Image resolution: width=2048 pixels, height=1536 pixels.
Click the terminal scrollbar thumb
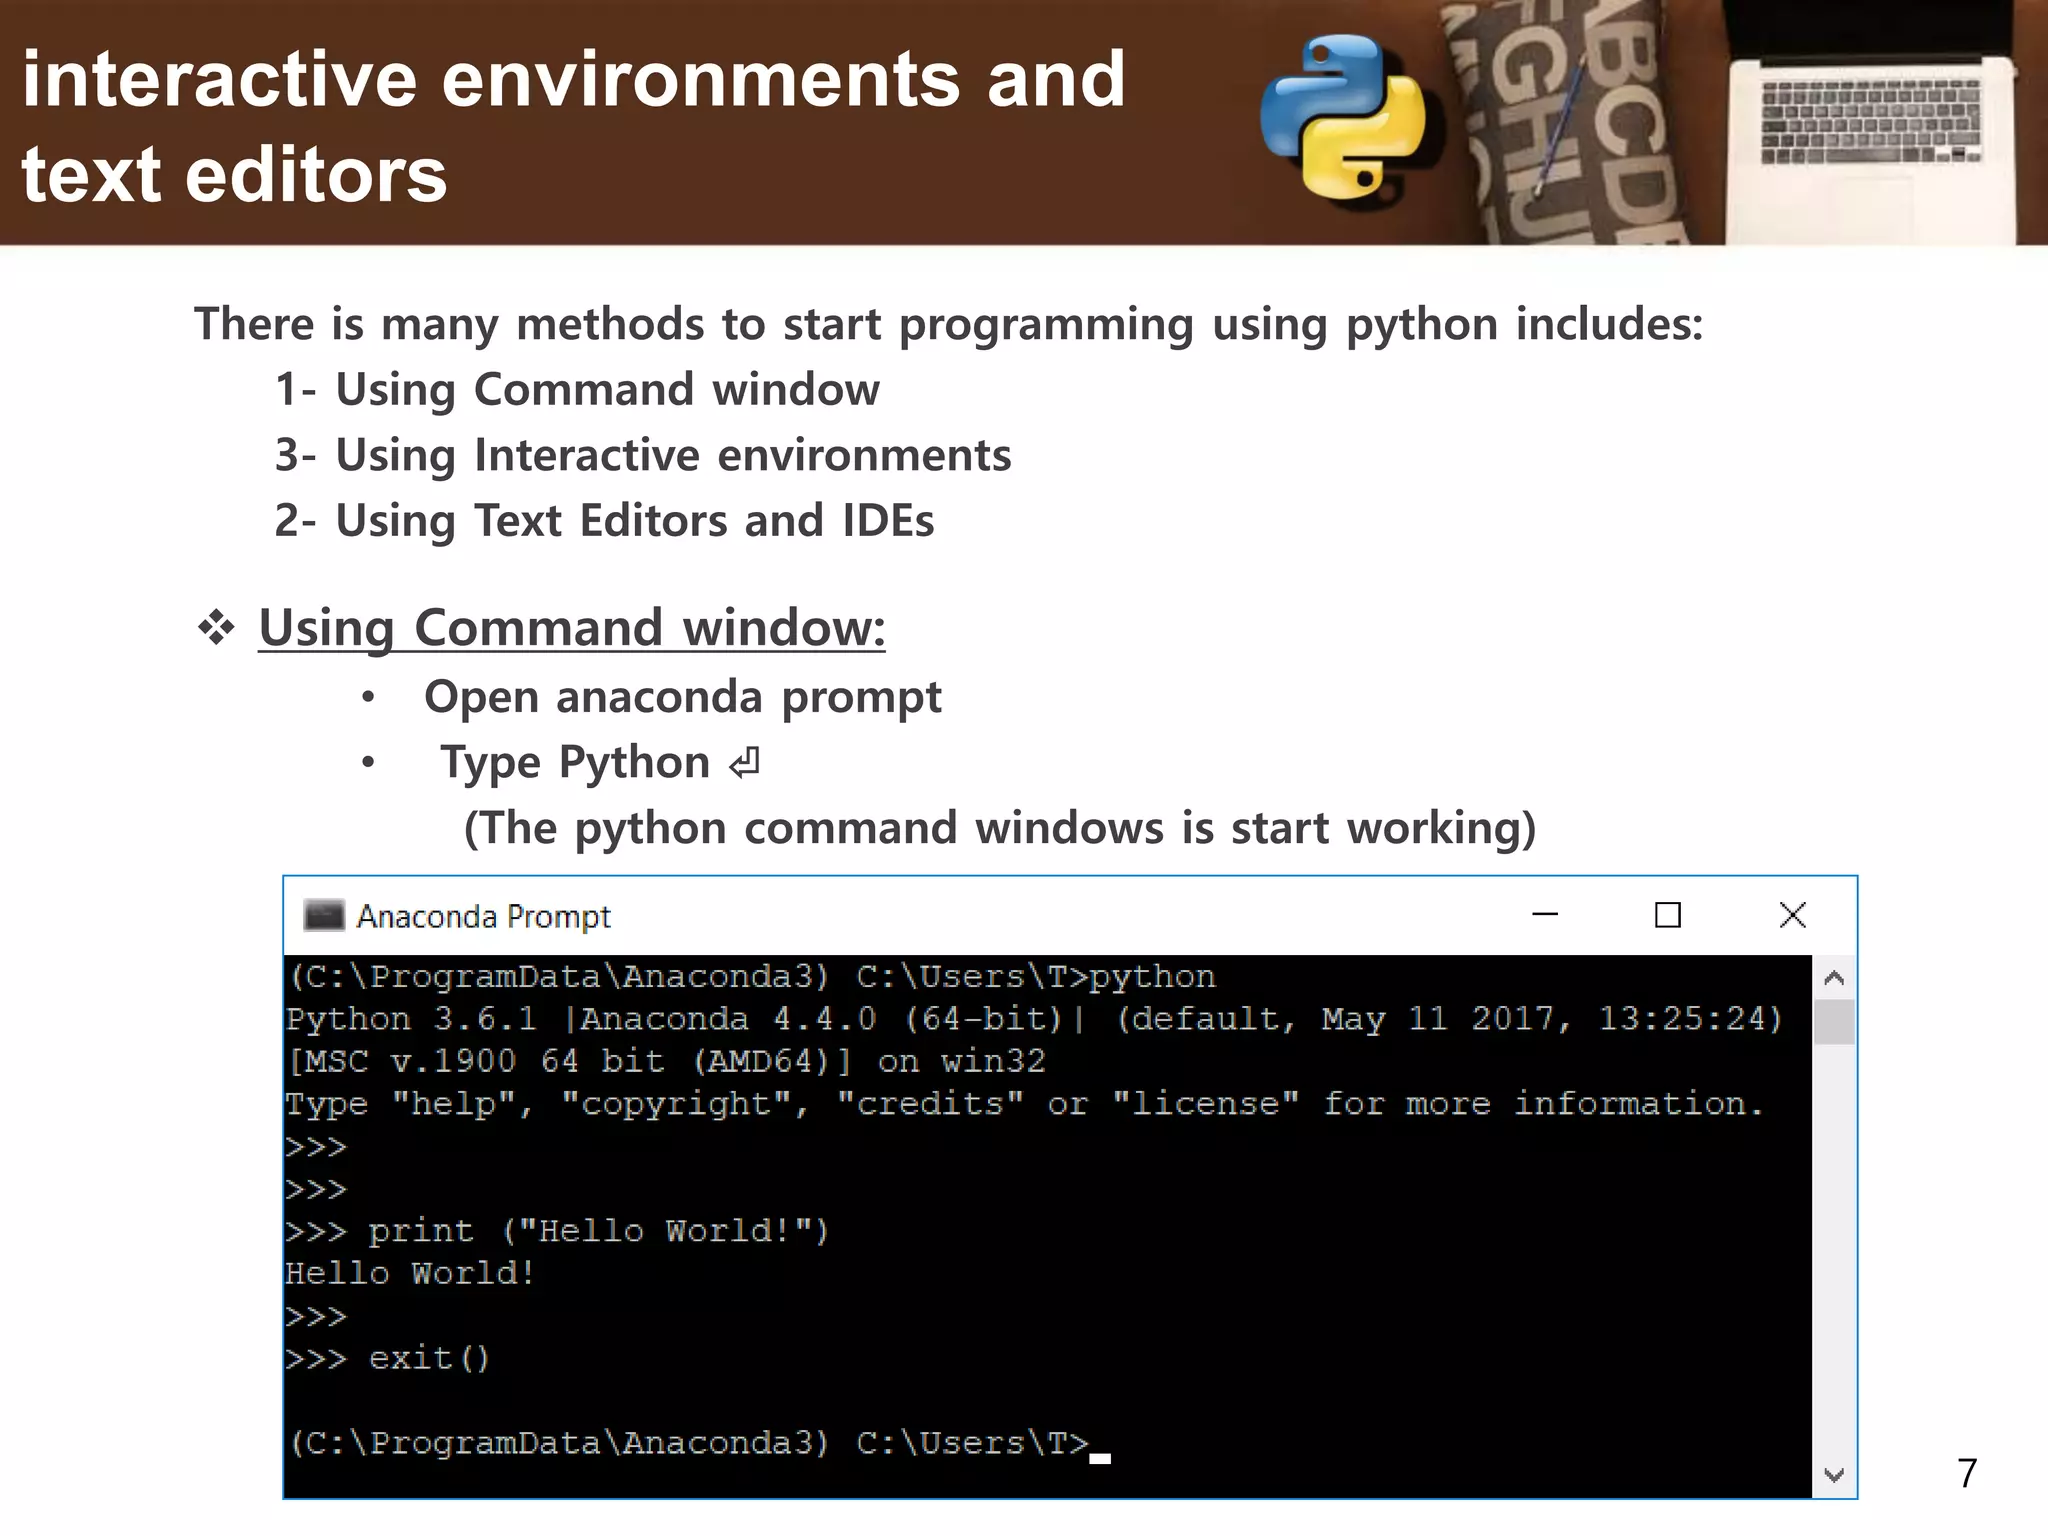(x=1834, y=1022)
